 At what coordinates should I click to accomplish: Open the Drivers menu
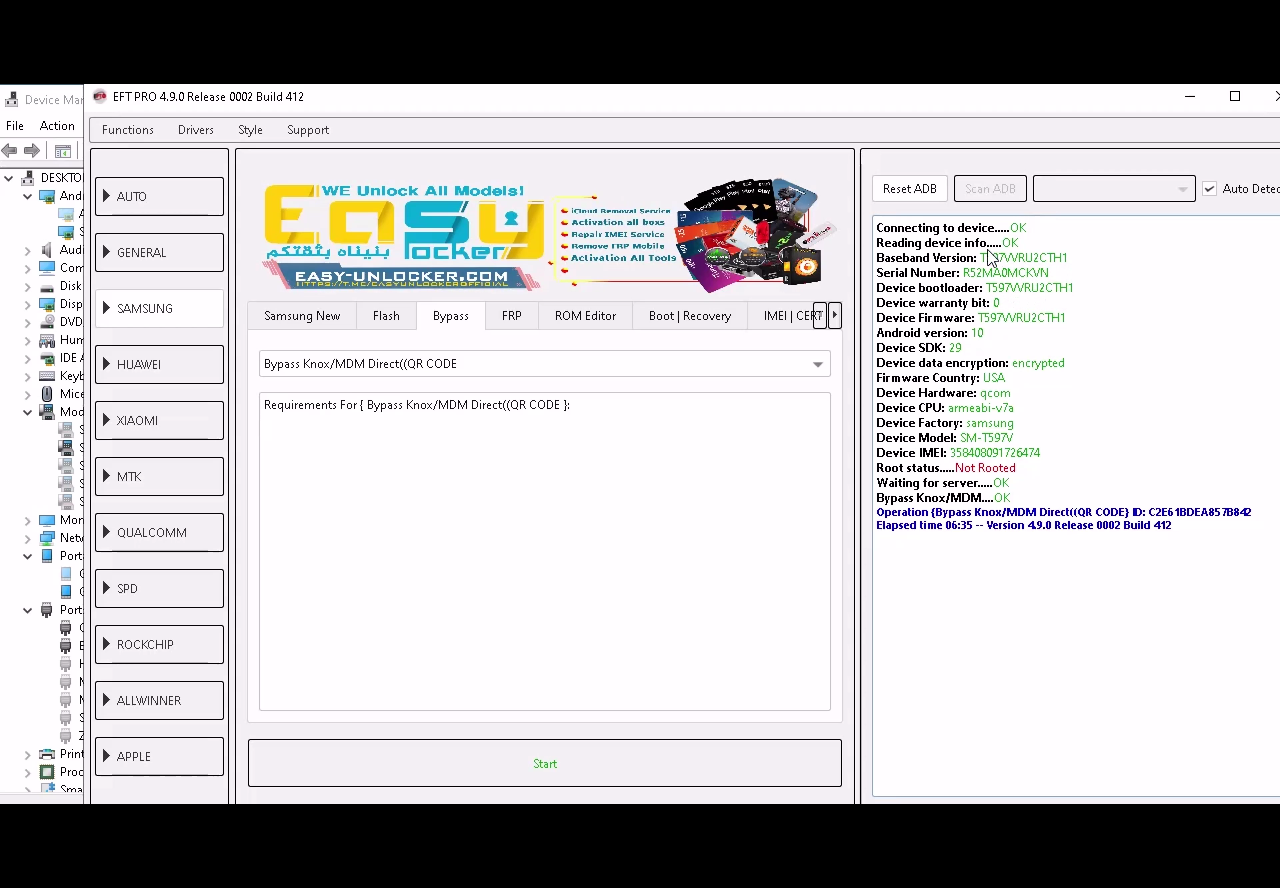coord(196,130)
